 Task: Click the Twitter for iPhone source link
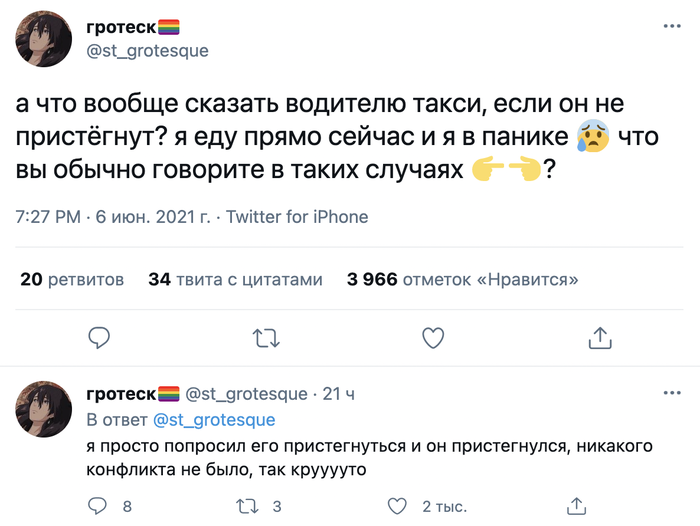pos(297,217)
